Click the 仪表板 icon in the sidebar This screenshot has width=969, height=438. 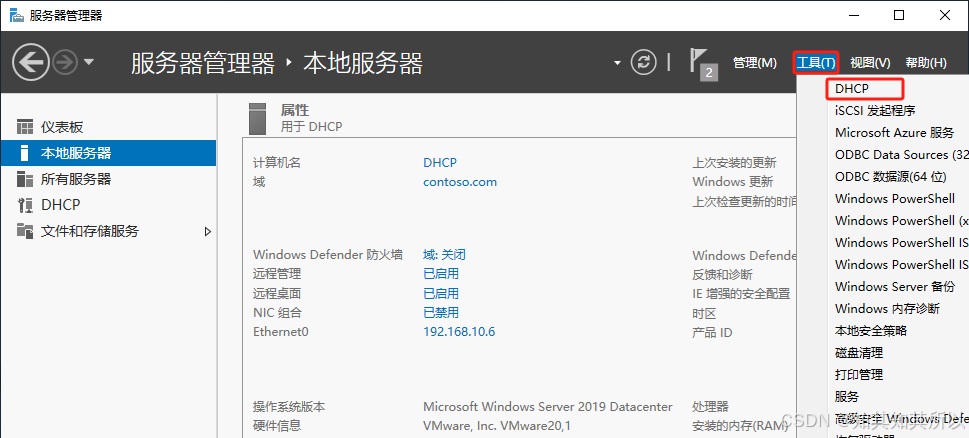25,127
